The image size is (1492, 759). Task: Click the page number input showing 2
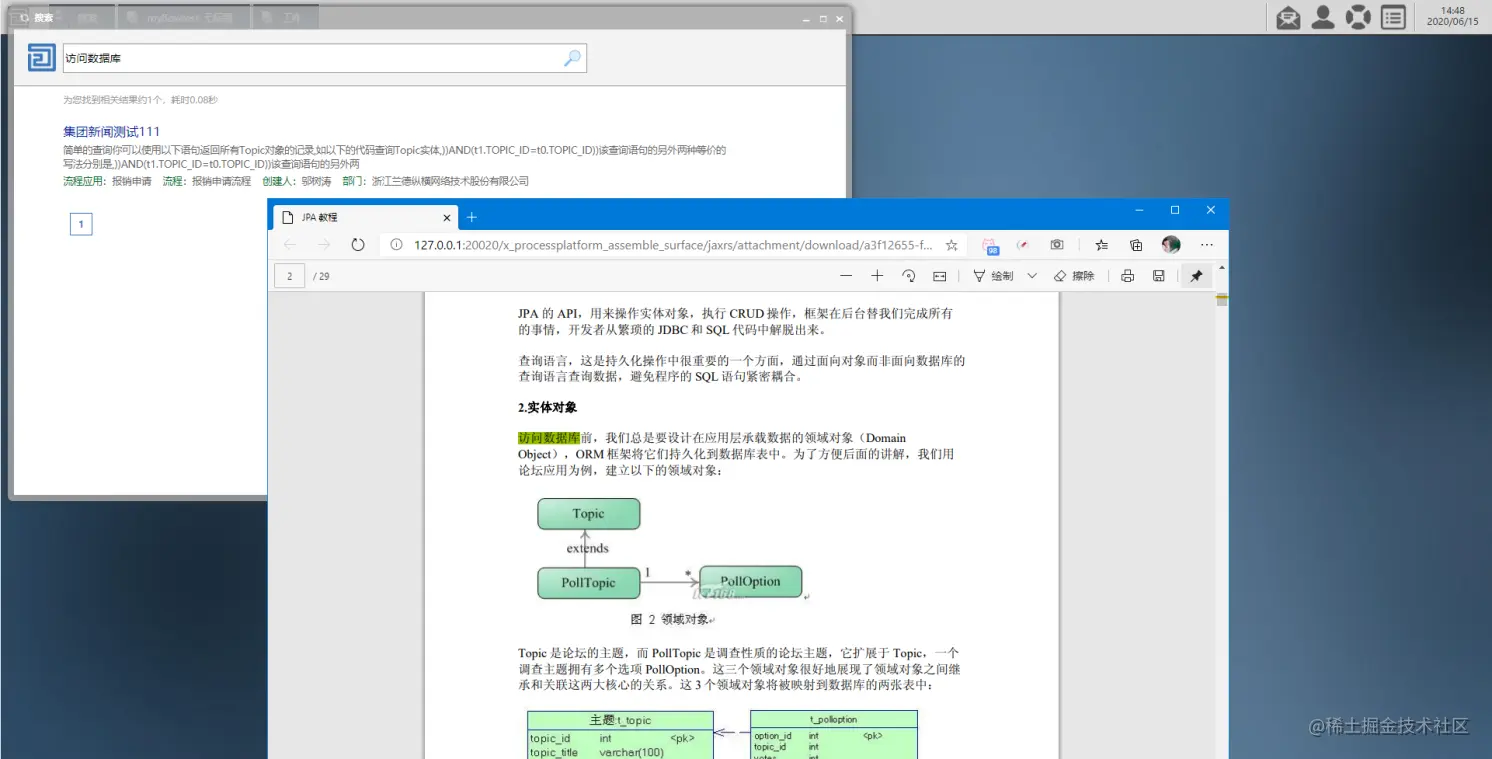[x=289, y=275]
